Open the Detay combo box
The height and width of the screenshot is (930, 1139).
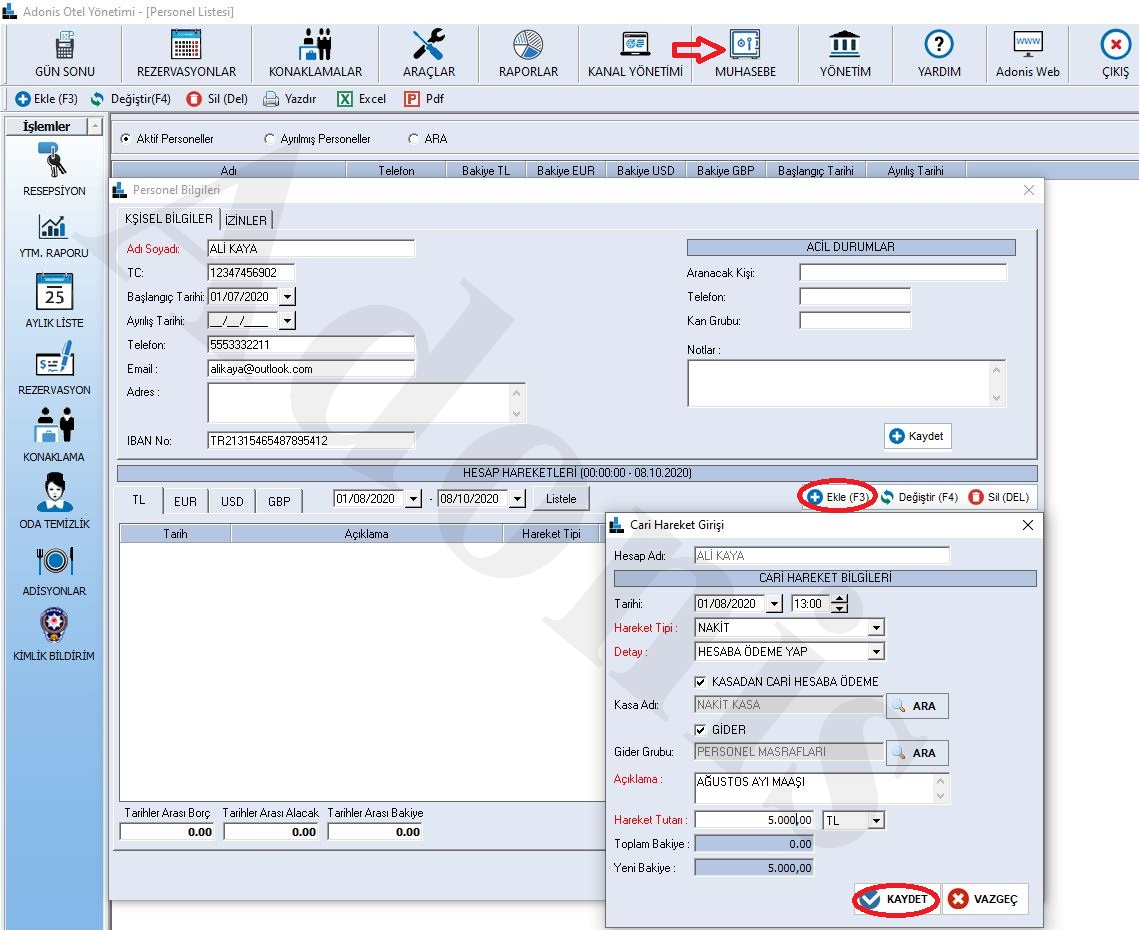tap(876, 652)
